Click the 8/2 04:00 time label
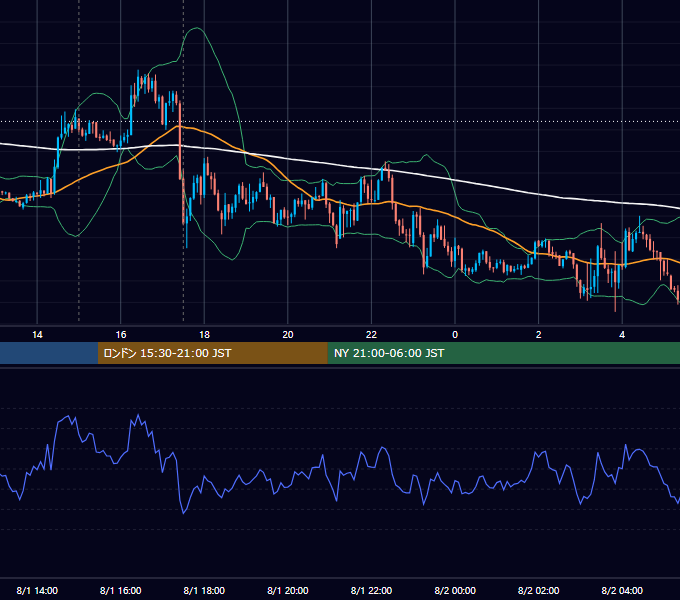 (622, 590)
